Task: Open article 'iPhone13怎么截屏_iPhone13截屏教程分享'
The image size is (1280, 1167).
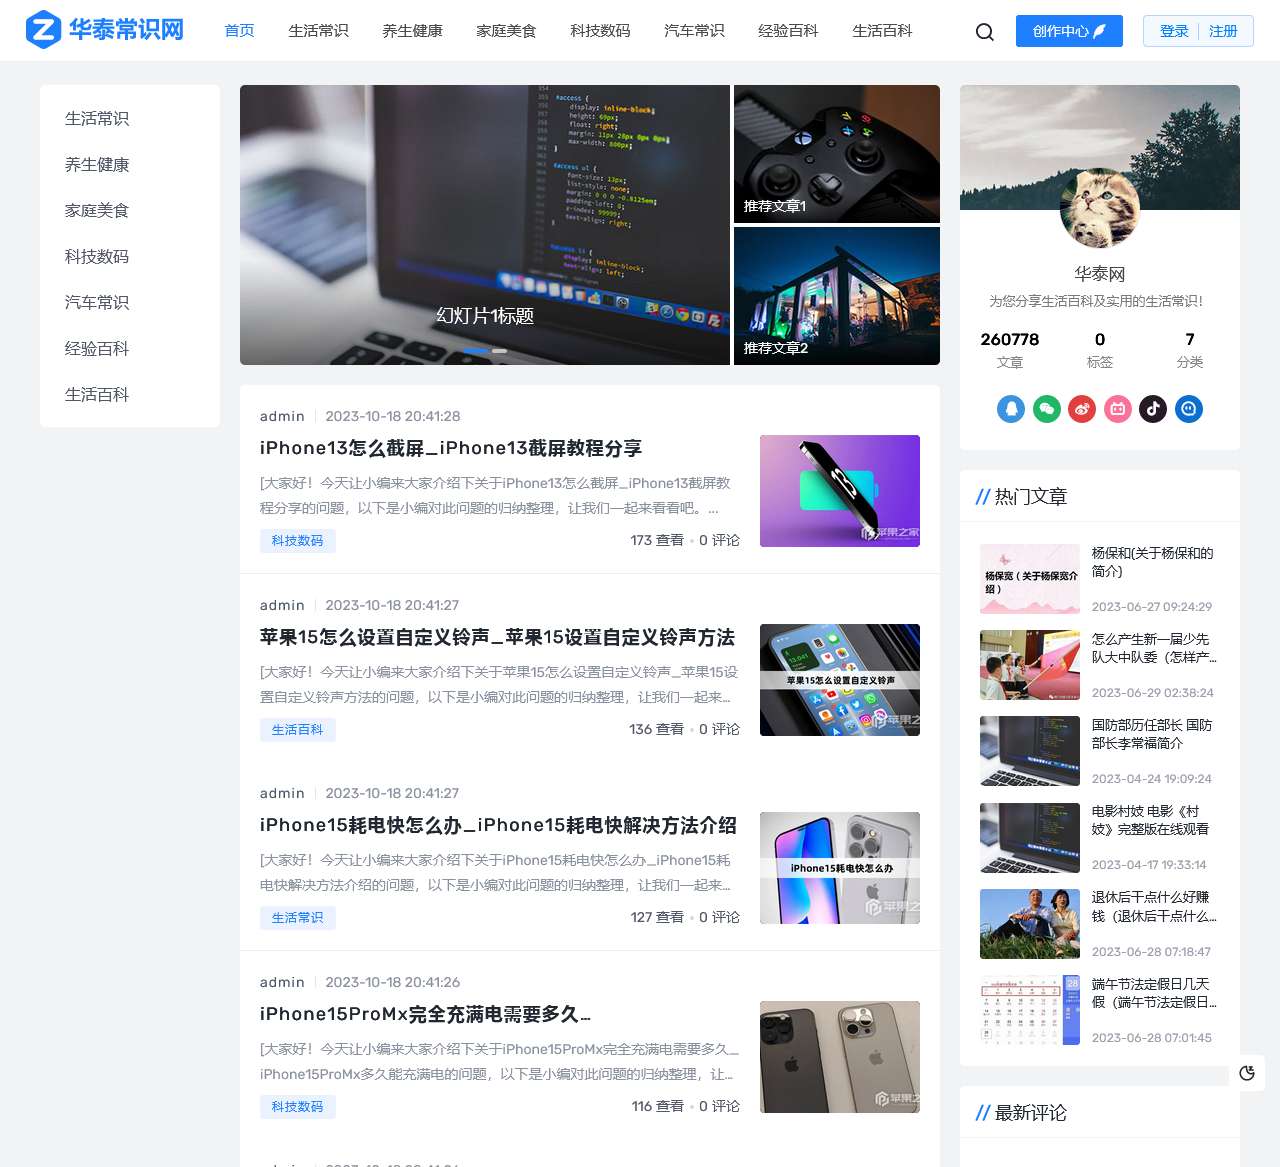Action: tap(451, 448)
